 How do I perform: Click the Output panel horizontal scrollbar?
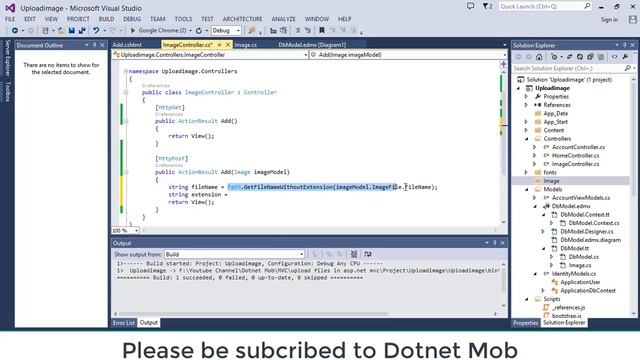[x=253, y=314]
